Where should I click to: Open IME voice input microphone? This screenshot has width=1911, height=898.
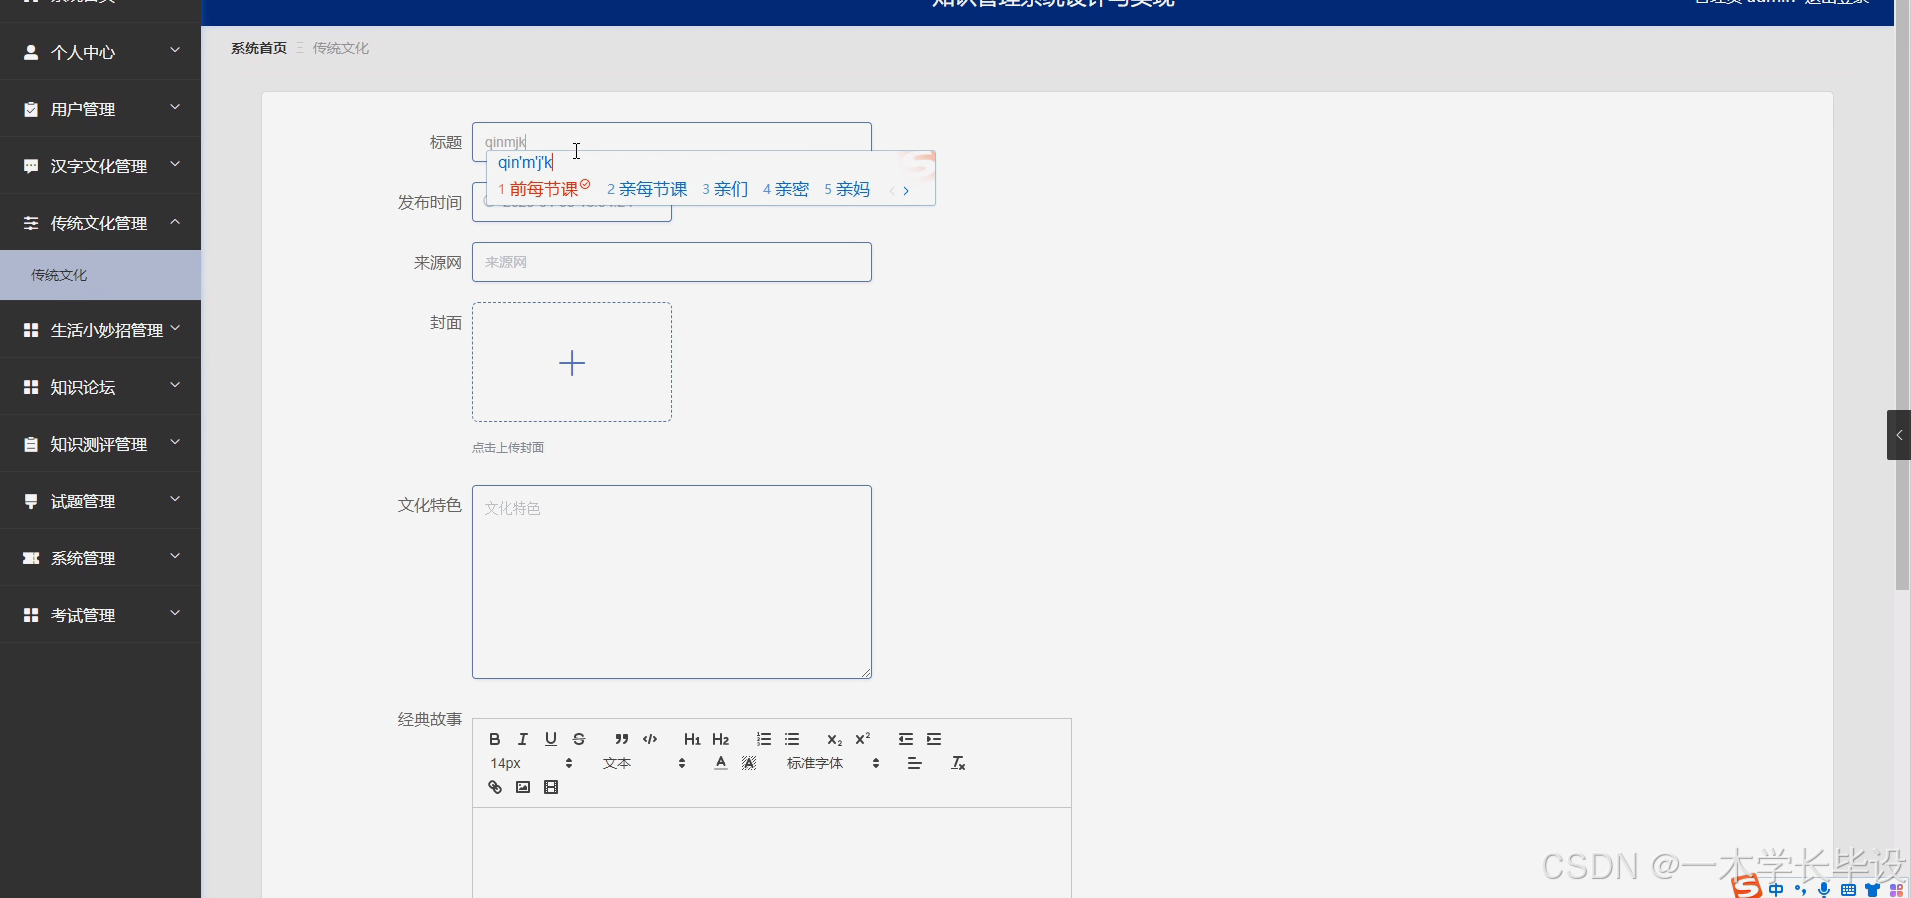coord(1824,889)
